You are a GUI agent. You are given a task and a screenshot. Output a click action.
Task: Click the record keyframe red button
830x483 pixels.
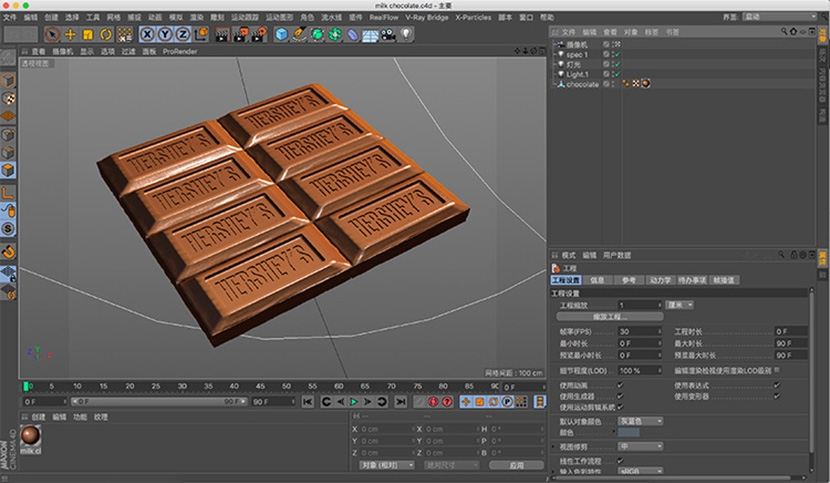433,402
